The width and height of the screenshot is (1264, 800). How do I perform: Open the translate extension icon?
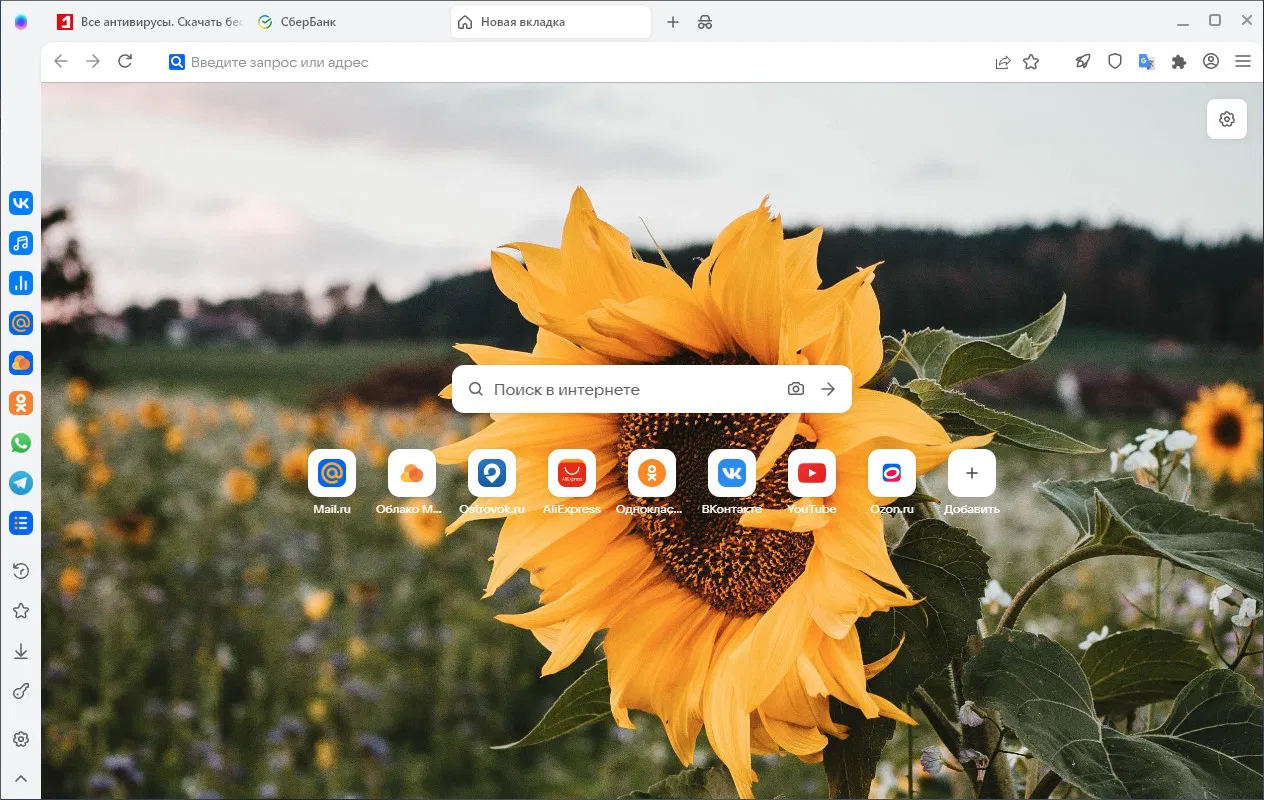pyautogui.click(x=1147, y=62)
